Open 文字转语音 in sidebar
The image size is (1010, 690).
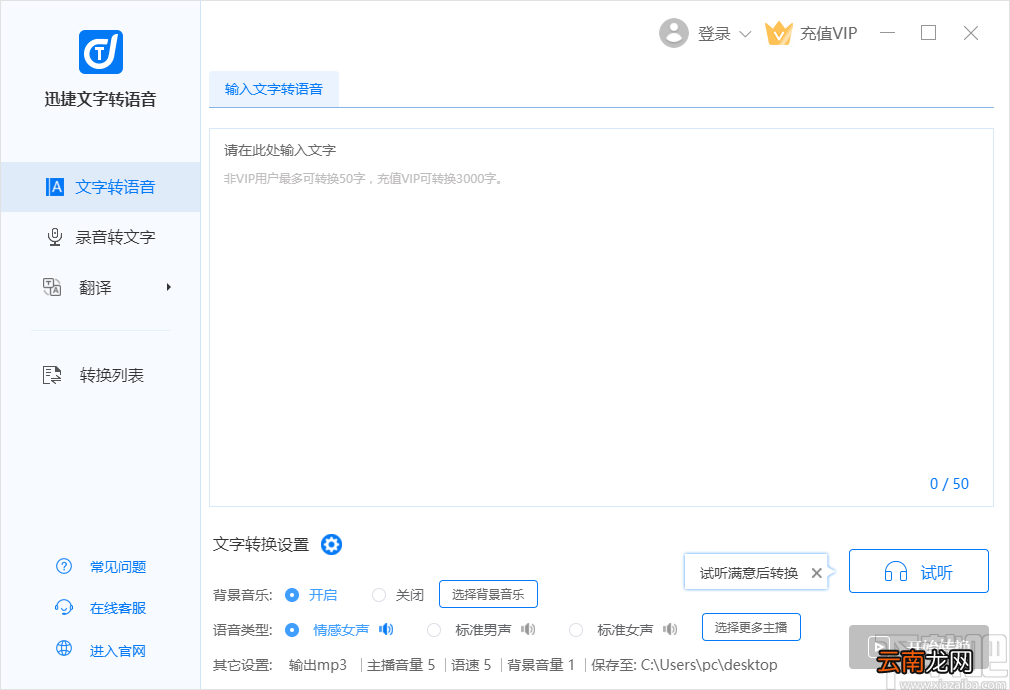100,187
